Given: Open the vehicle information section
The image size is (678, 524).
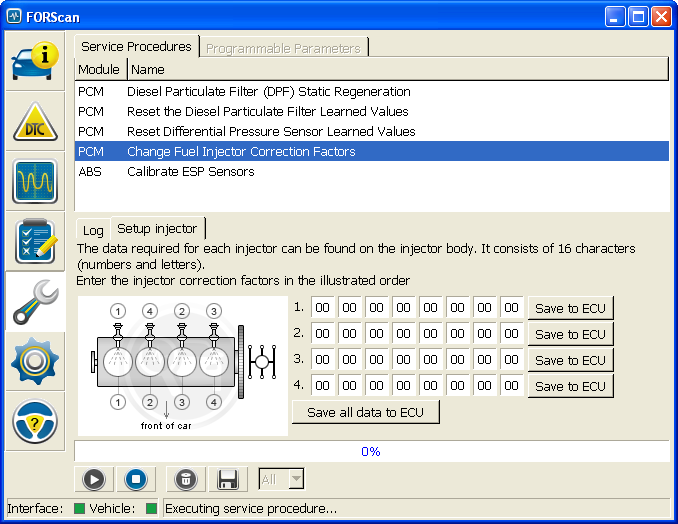Looking at the screenshot, I should (x=35, y=61).
